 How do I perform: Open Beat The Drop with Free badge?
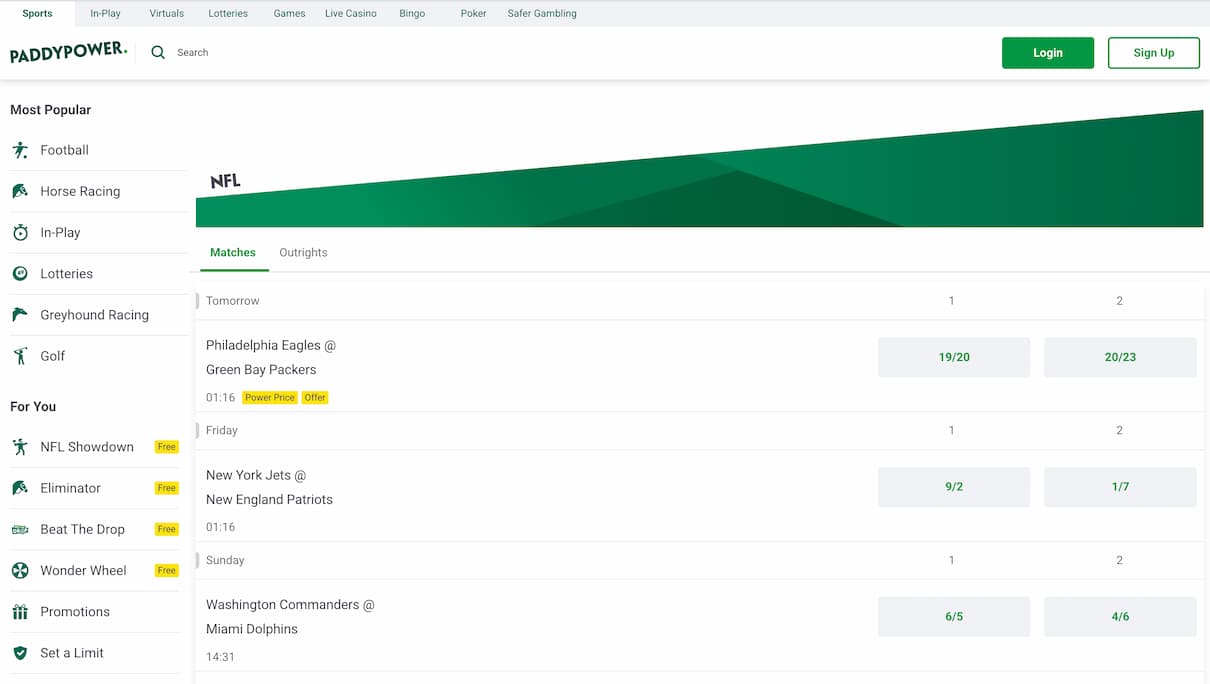coord(81,529)
